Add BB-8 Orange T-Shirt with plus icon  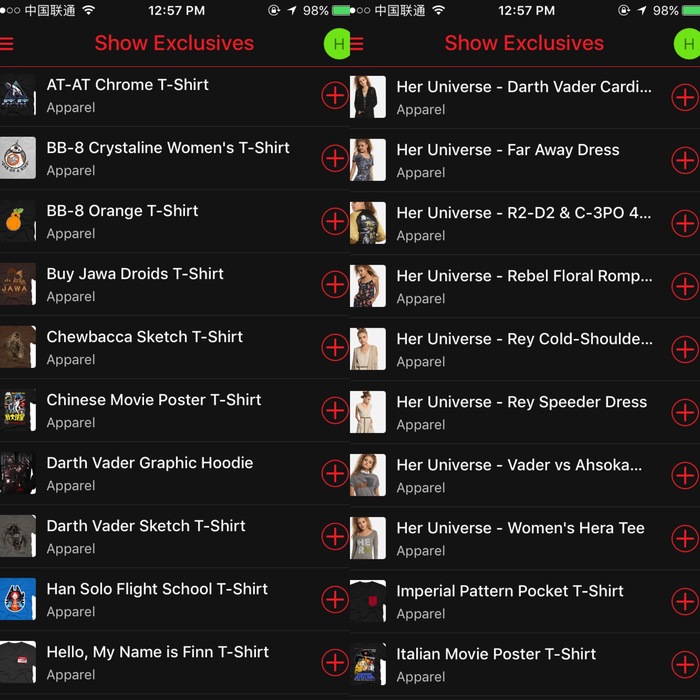(335, 221)
